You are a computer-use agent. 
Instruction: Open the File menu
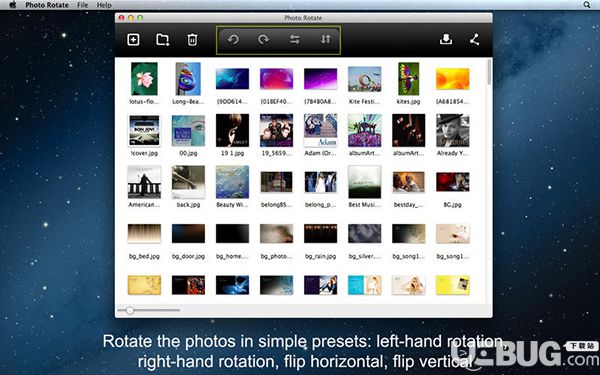pyautogui.click(x=82, y=5)
